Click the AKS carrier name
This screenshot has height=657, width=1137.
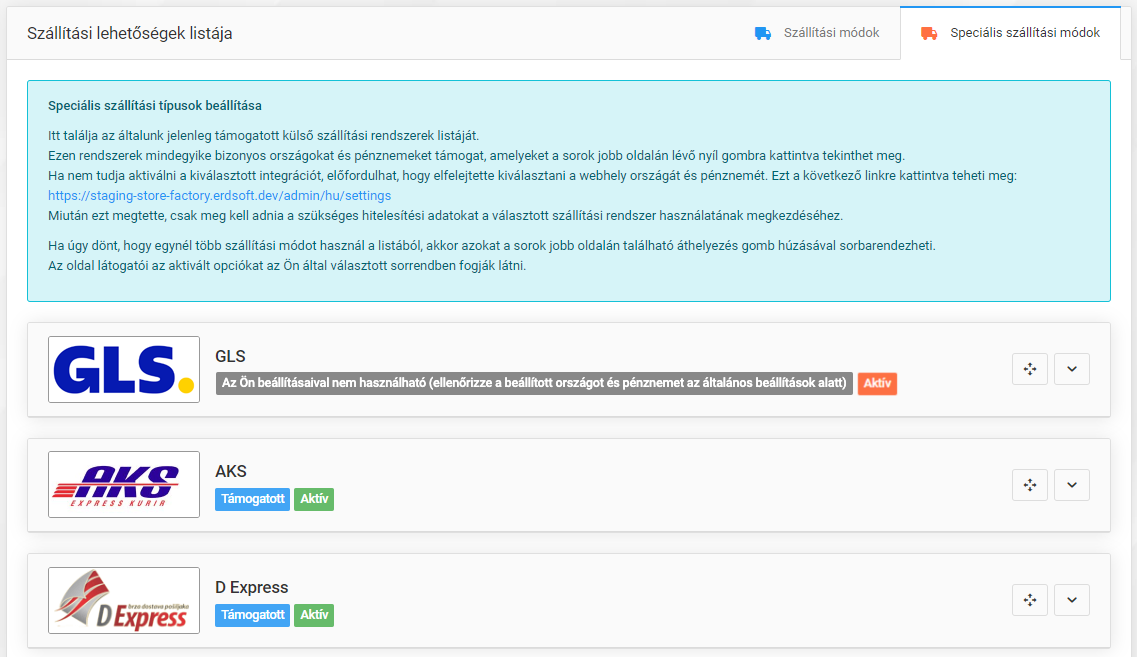tap(231, 471)
